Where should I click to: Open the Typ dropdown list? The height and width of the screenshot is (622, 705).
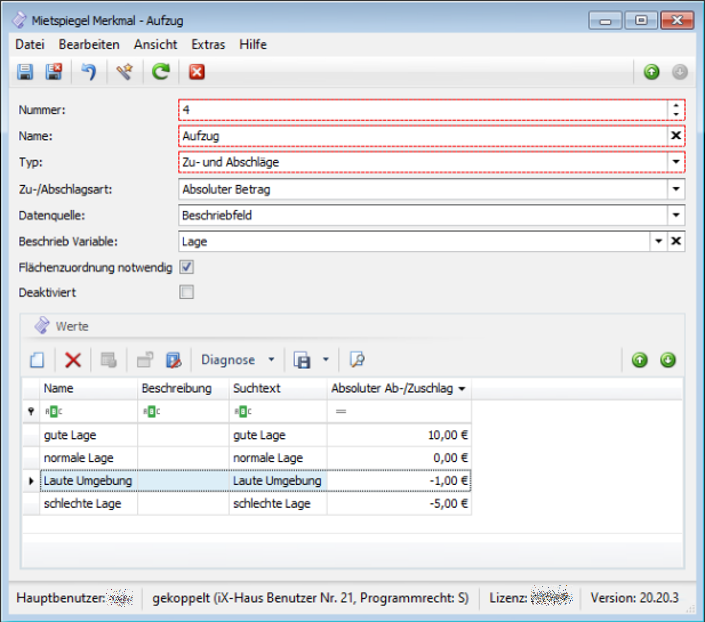pos(676,162)
